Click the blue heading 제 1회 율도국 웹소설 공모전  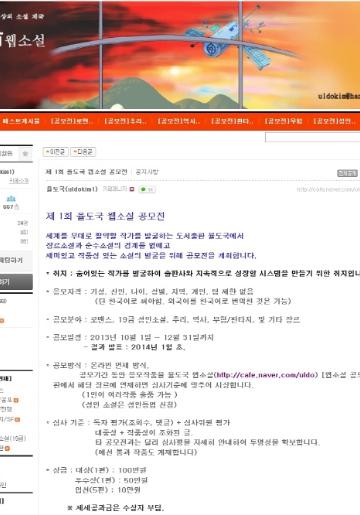coord(105,216)
